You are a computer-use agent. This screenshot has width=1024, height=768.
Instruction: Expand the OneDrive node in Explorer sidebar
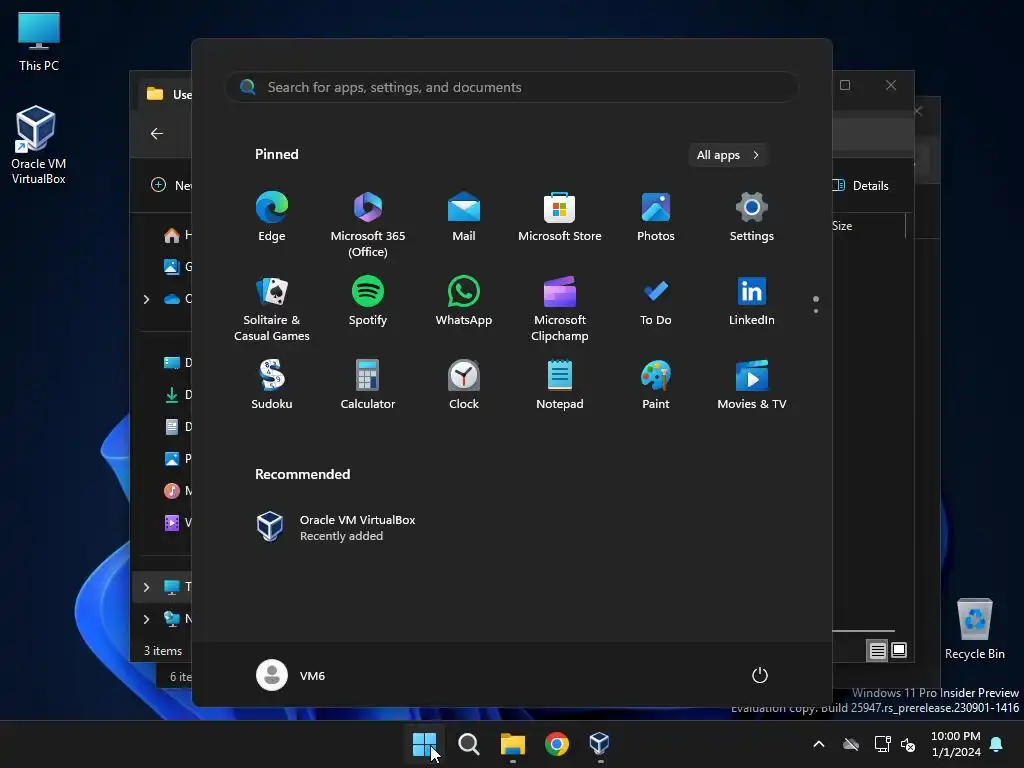click(x=146, y=299)
